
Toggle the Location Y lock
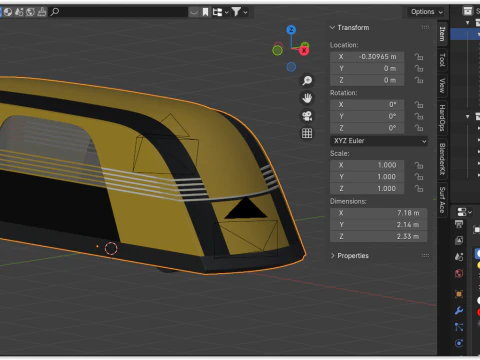point(419,68)
